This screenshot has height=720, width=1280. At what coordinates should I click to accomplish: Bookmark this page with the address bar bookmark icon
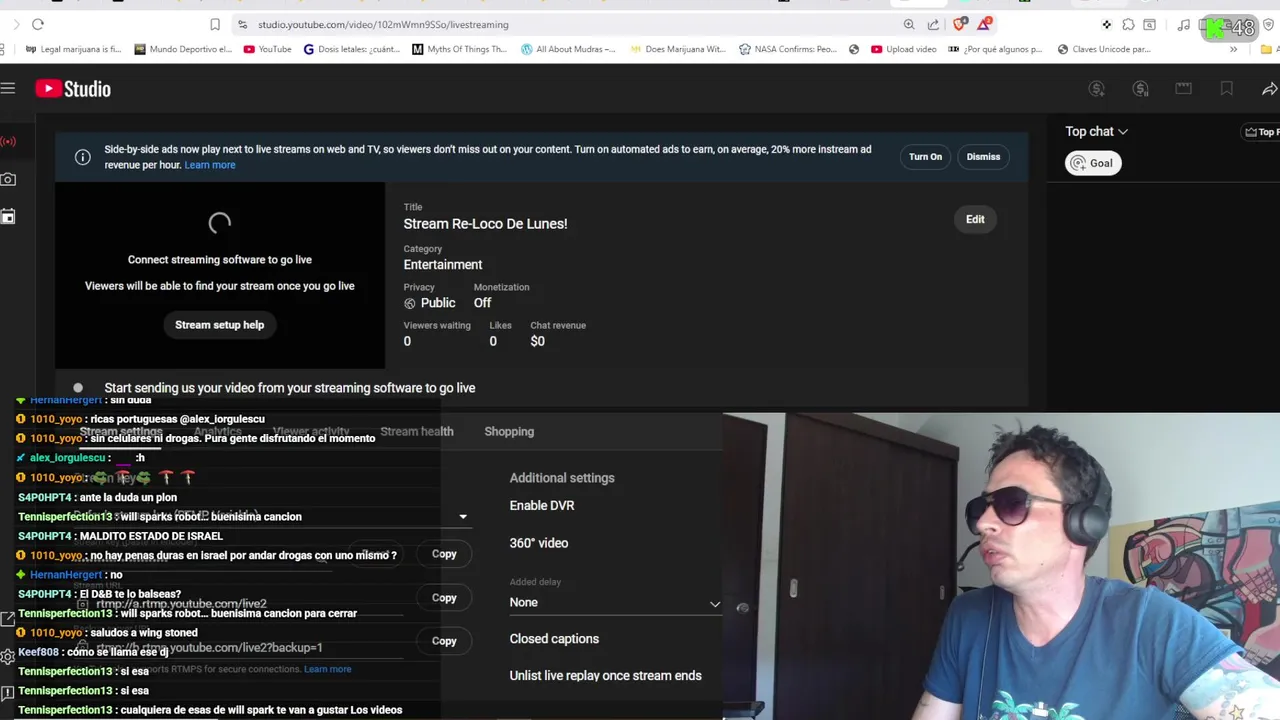click(215, 24)
